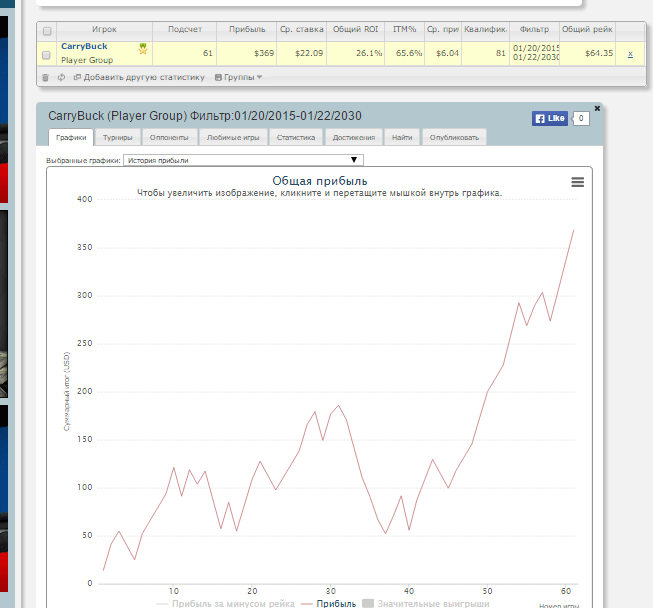Click the $64.35 total rake cell
Image resolution: width=653 pixels, height=608 pixels.
[587, 53]
